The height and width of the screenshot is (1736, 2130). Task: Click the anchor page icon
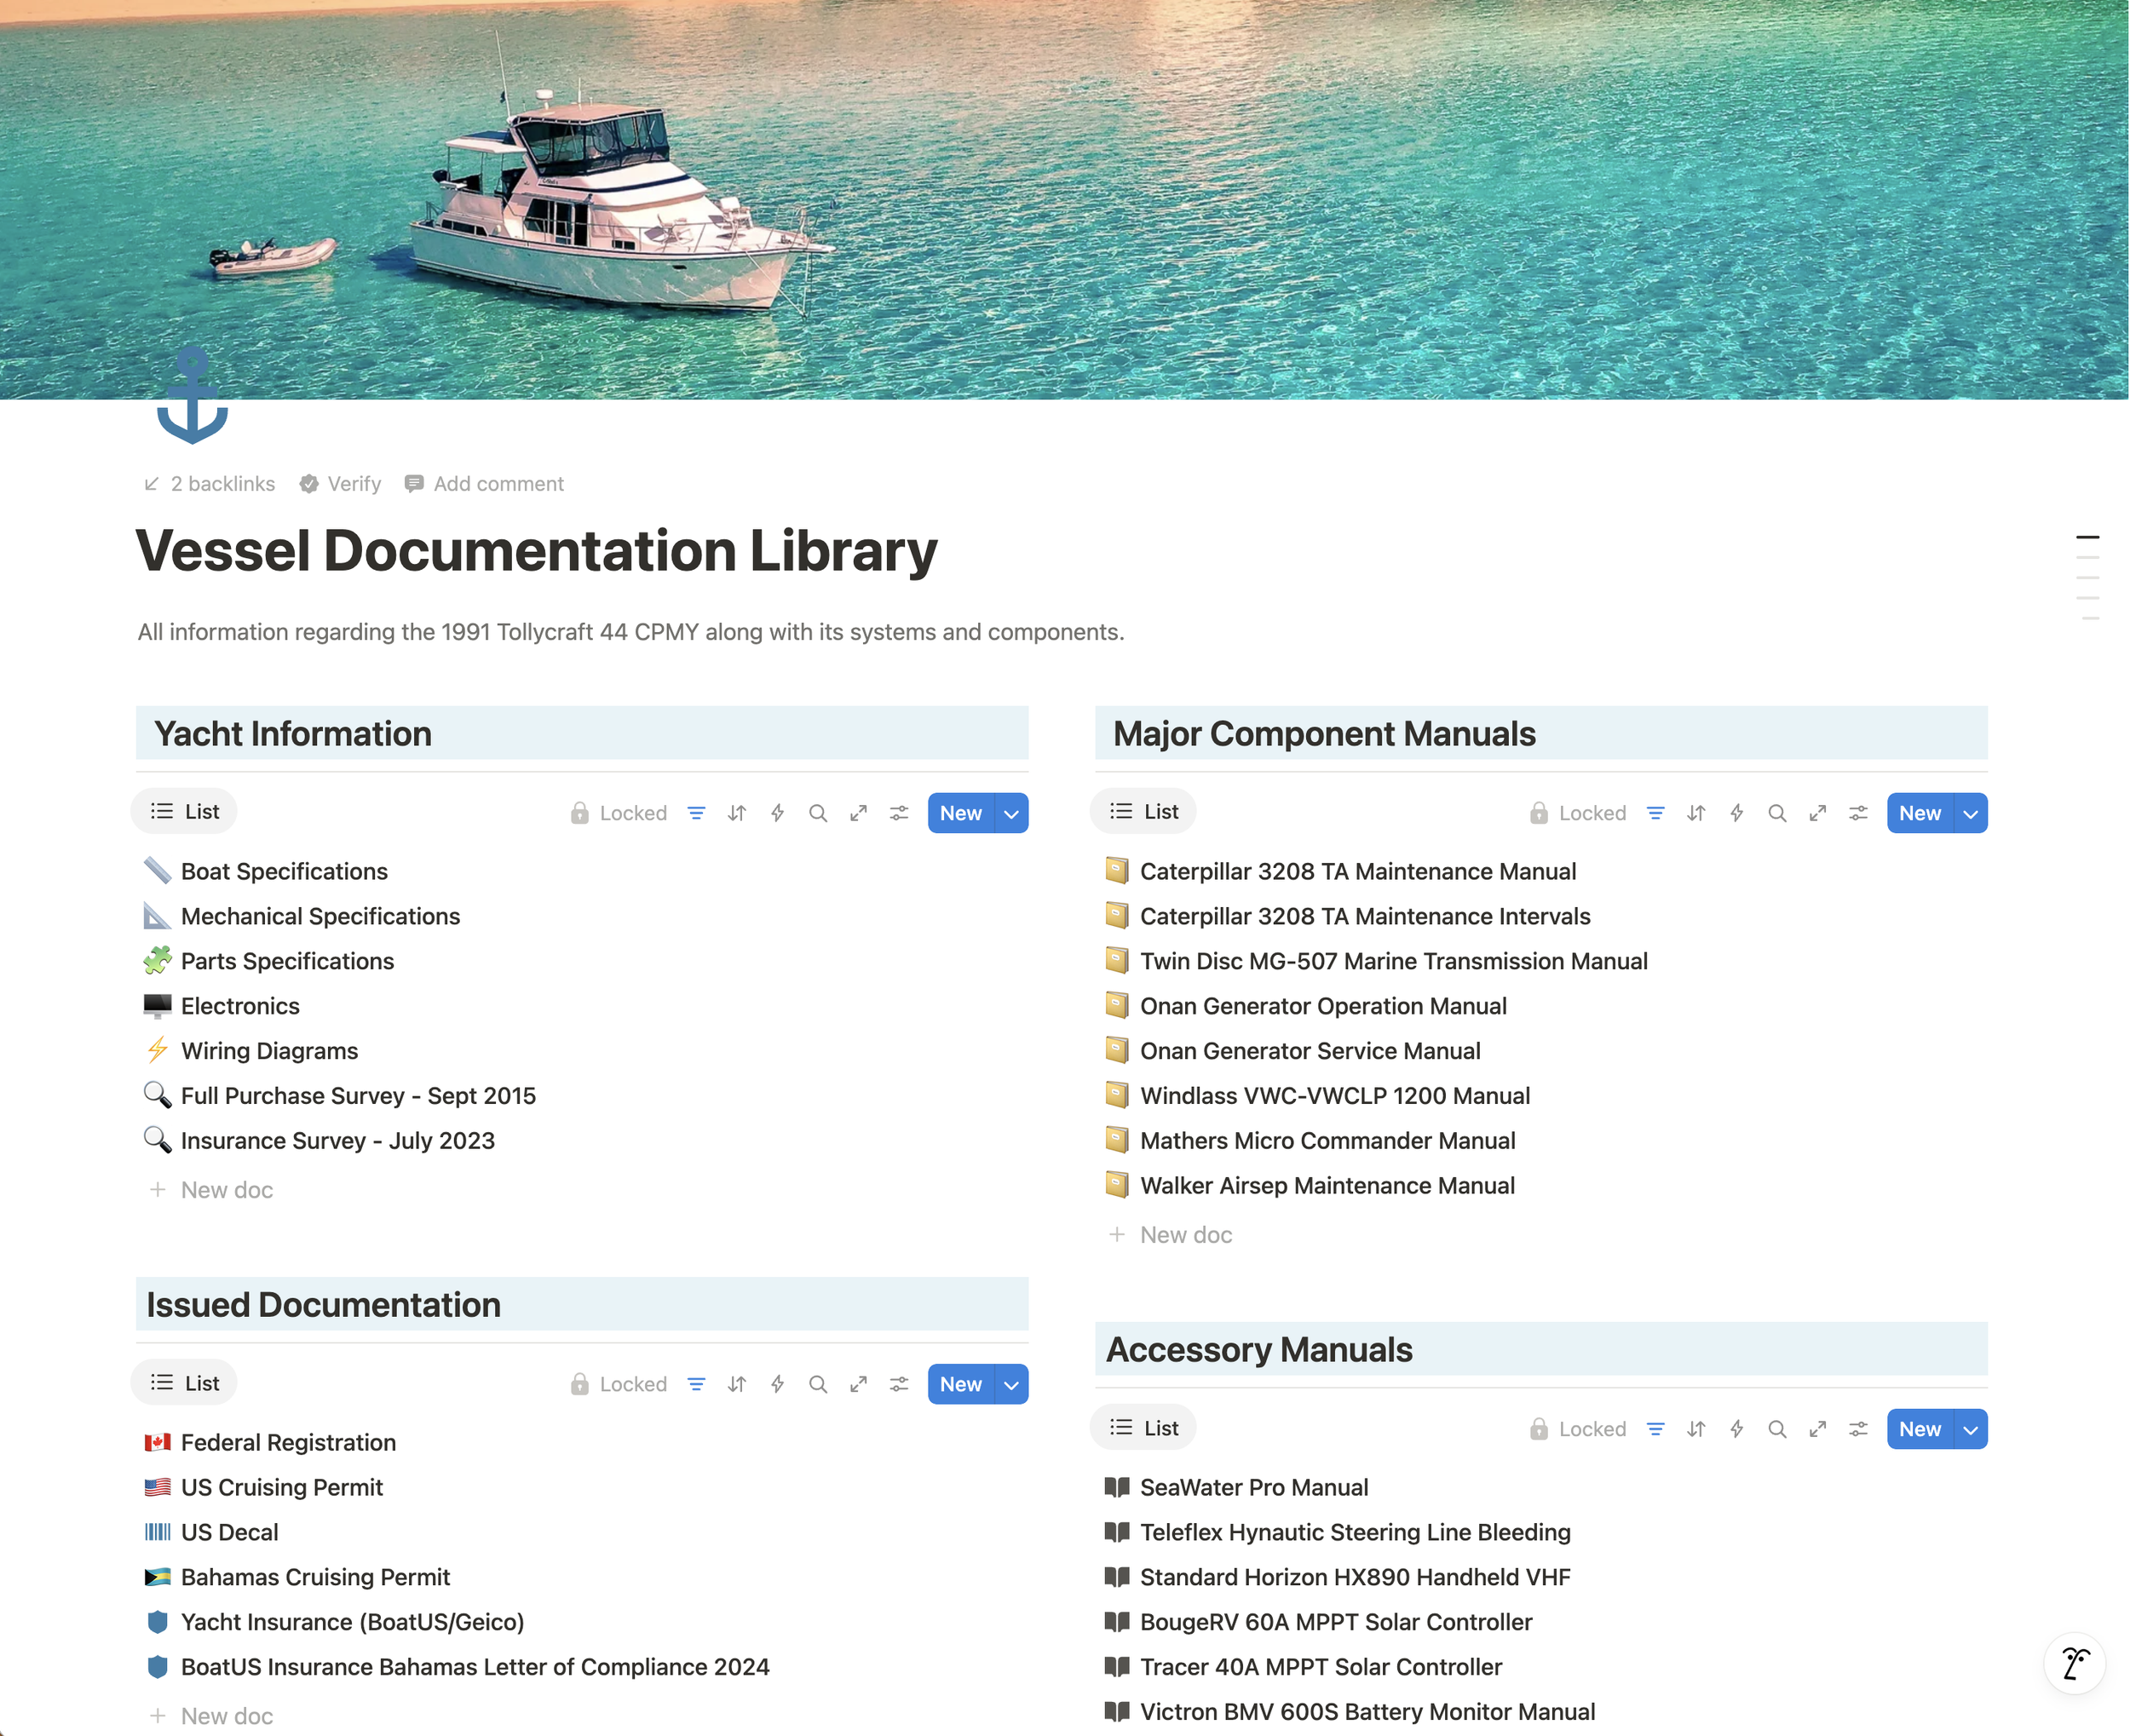[192, 395]
